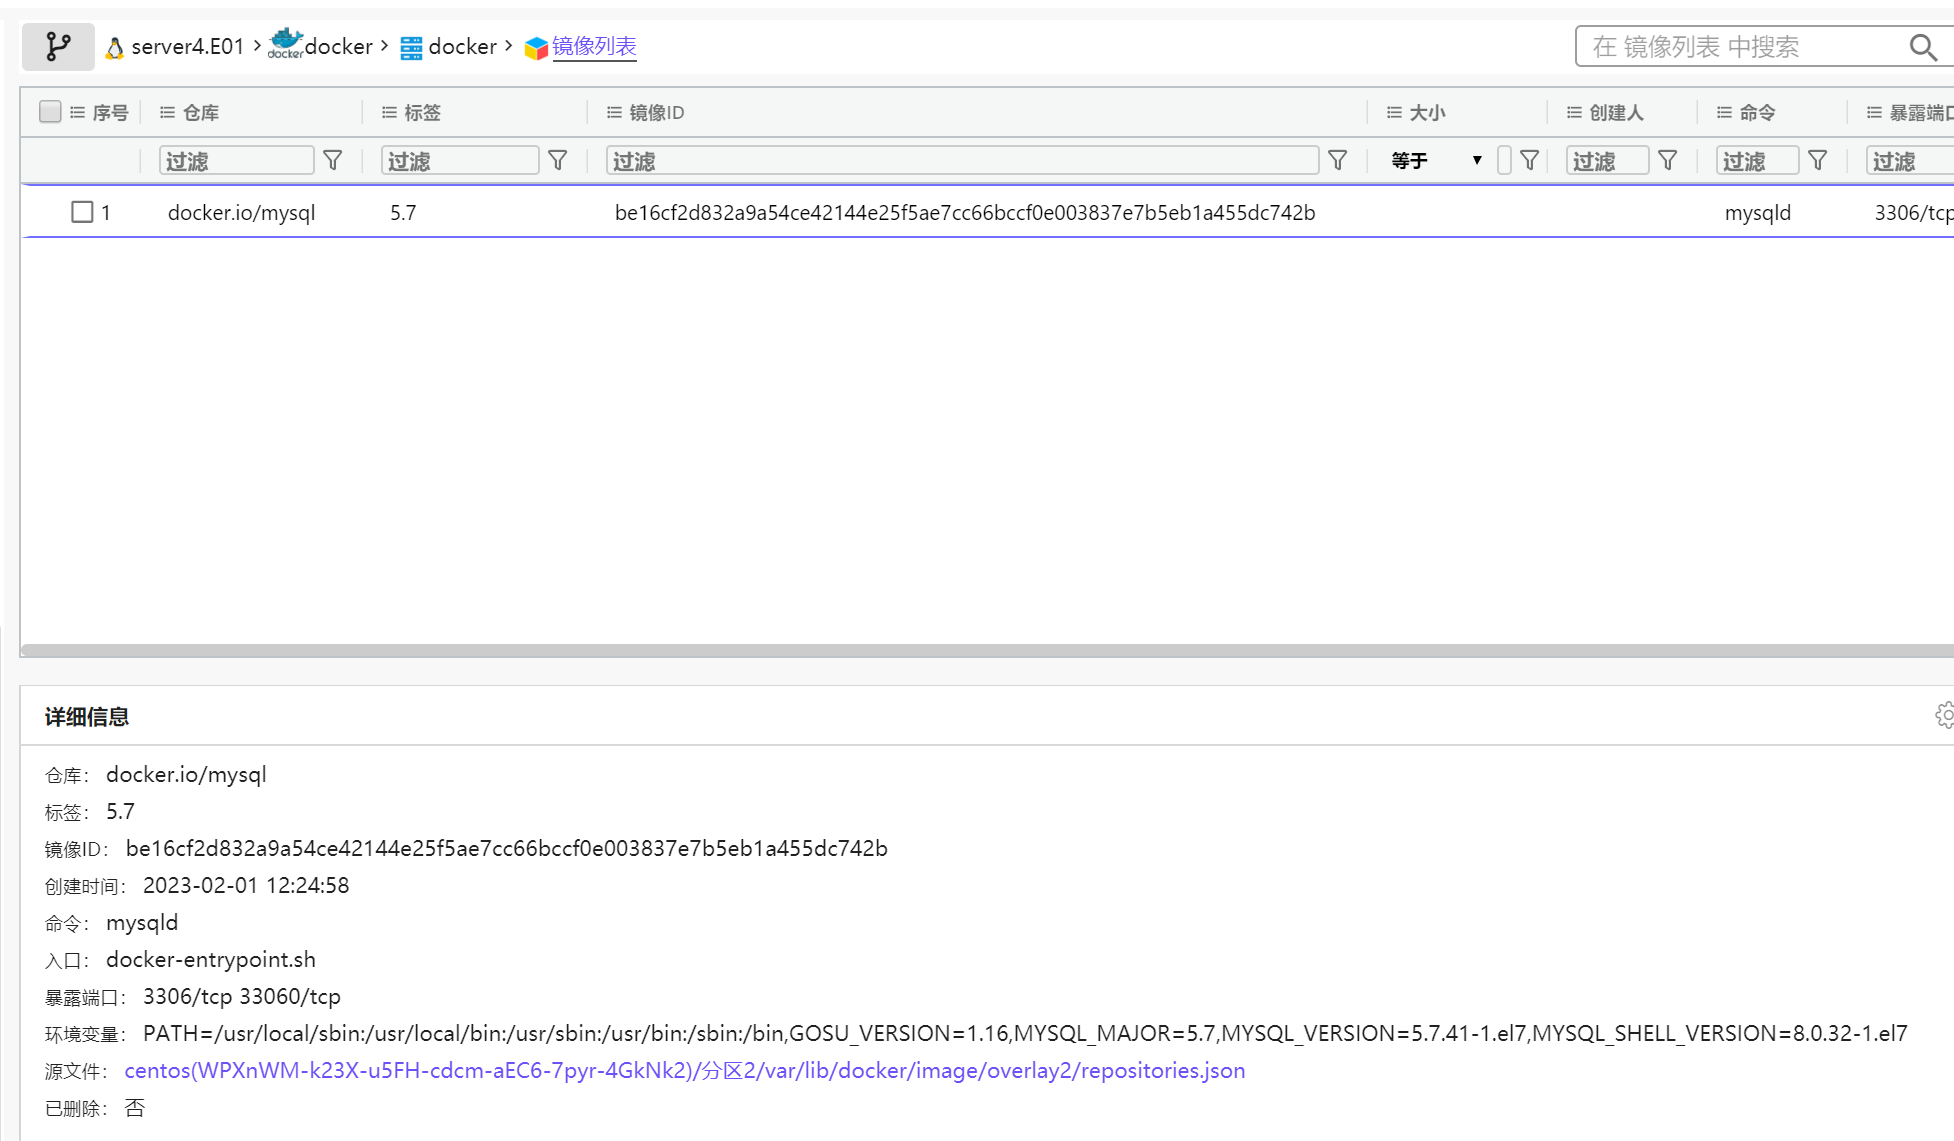The height and width of the screenshot is (1141, 1954).
Task: Open the 仓库 column header menu
Action: click(167, 113)
